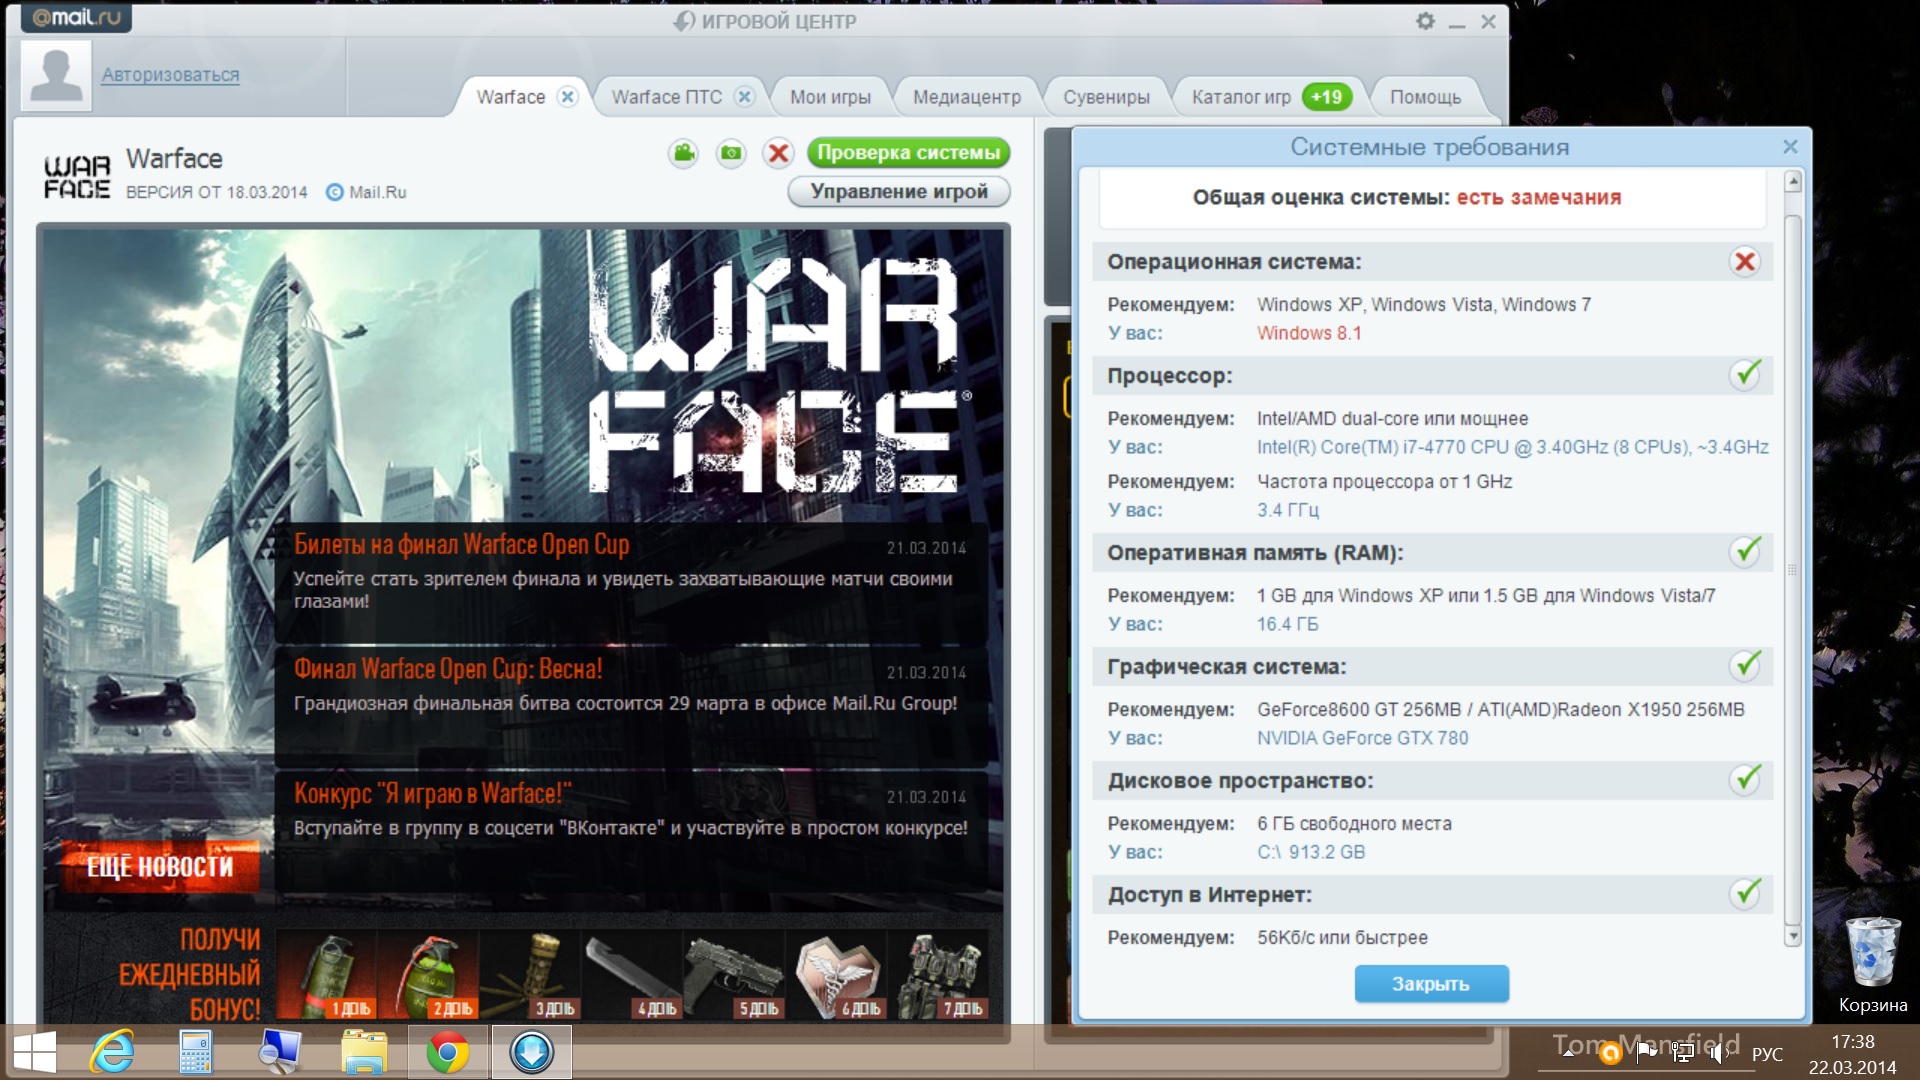The height and width of the screenshot is (1080, 1920).
Task: Open the Корзина recycle bin
Action: (1873, 965)
